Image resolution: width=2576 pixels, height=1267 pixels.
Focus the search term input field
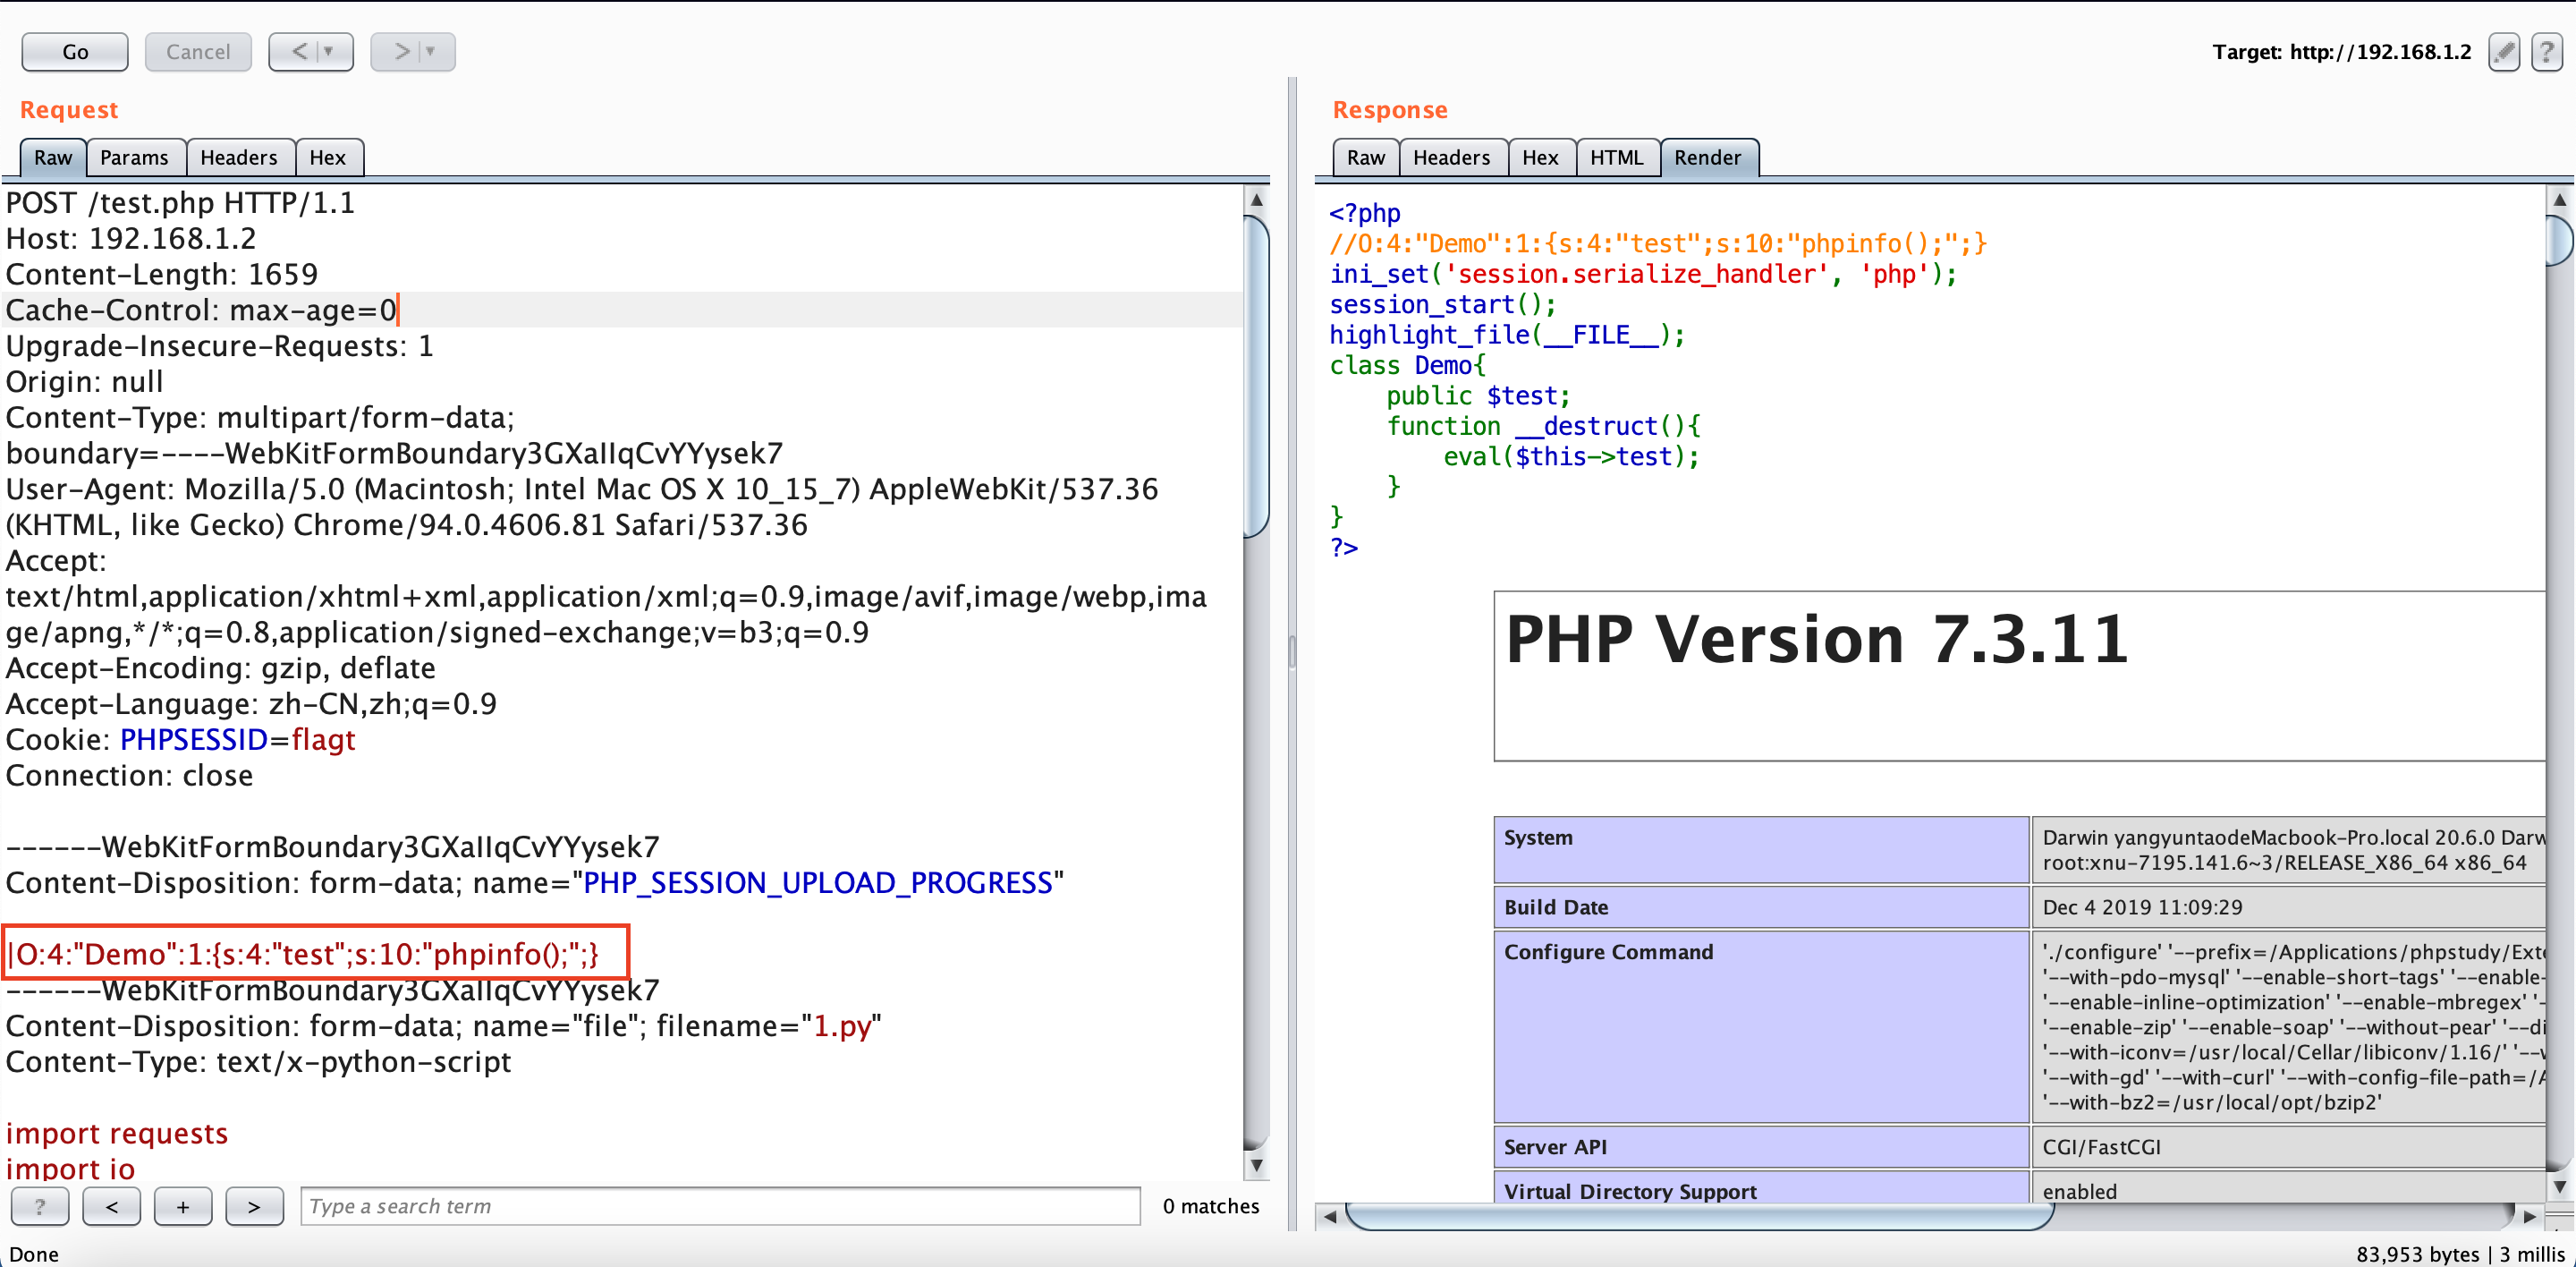[720, 1206]
